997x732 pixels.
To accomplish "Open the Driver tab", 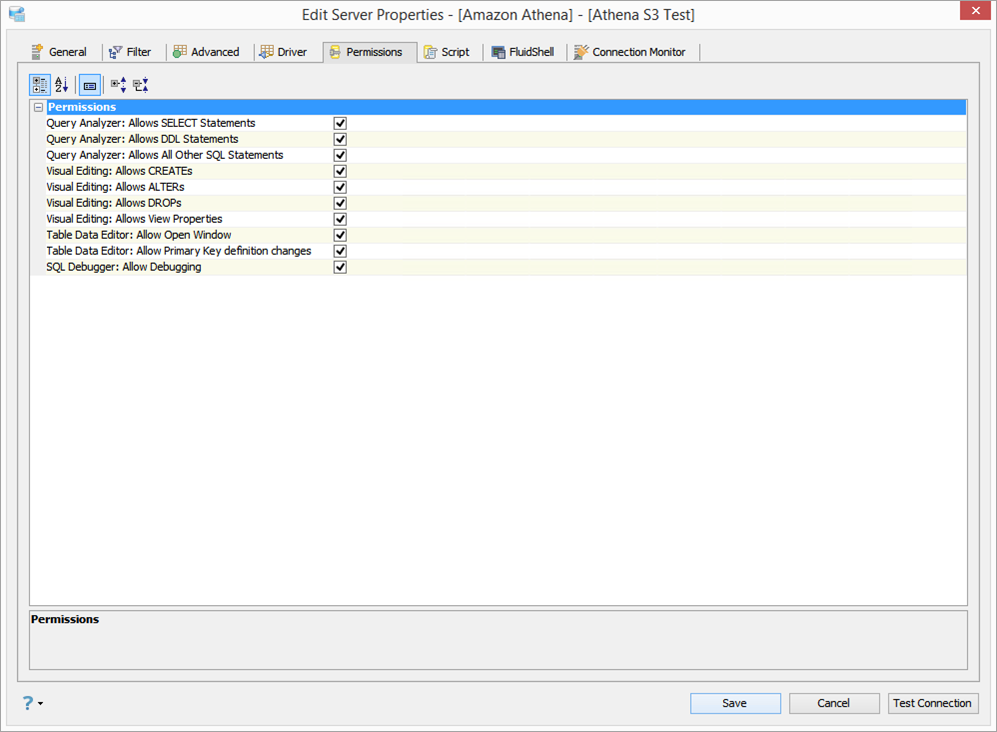I will pos(284,52).
